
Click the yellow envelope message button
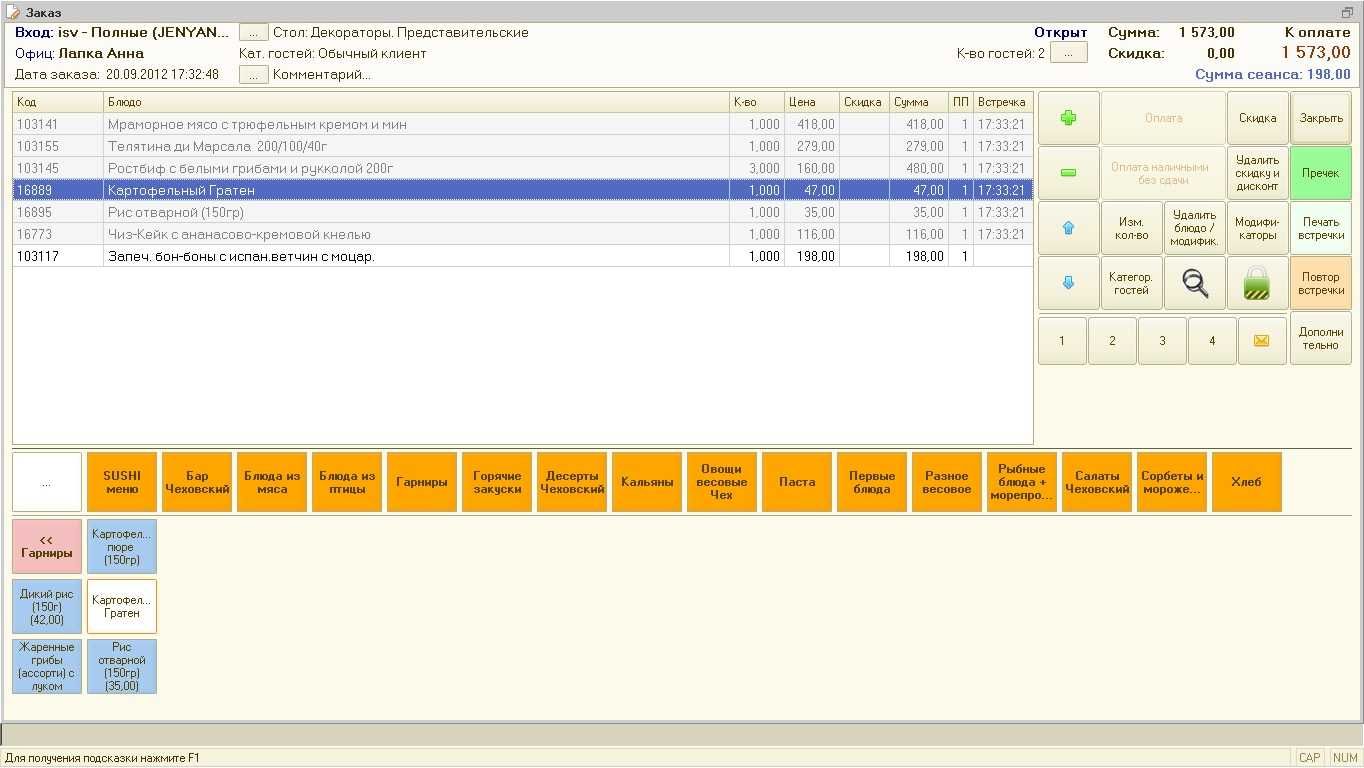[x=1262, y=341]
